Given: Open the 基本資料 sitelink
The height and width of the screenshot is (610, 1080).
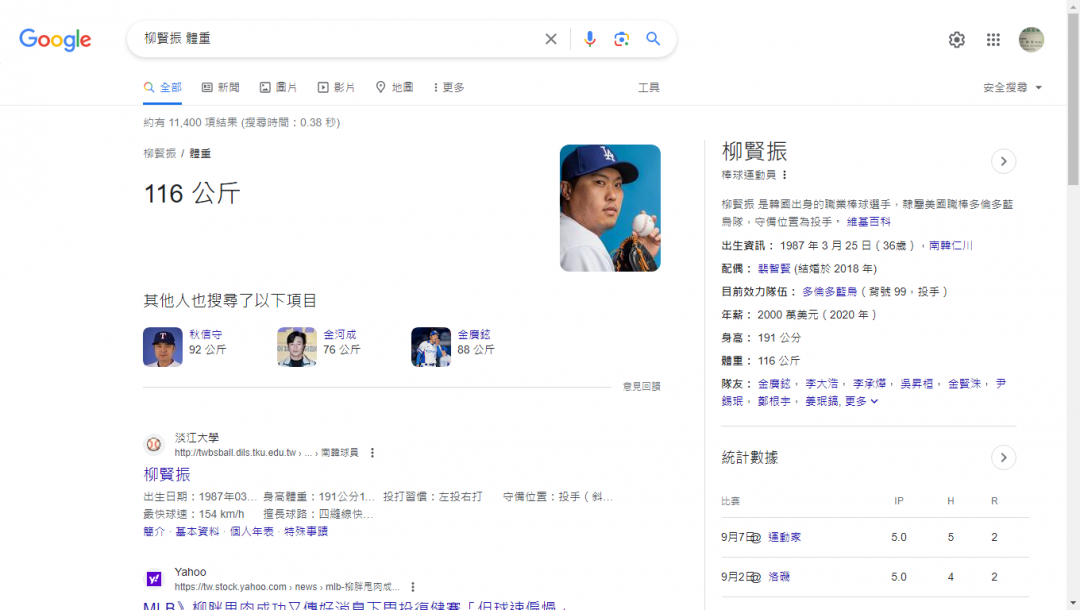Looking at the screenshot, I should (x=197, y=532).
